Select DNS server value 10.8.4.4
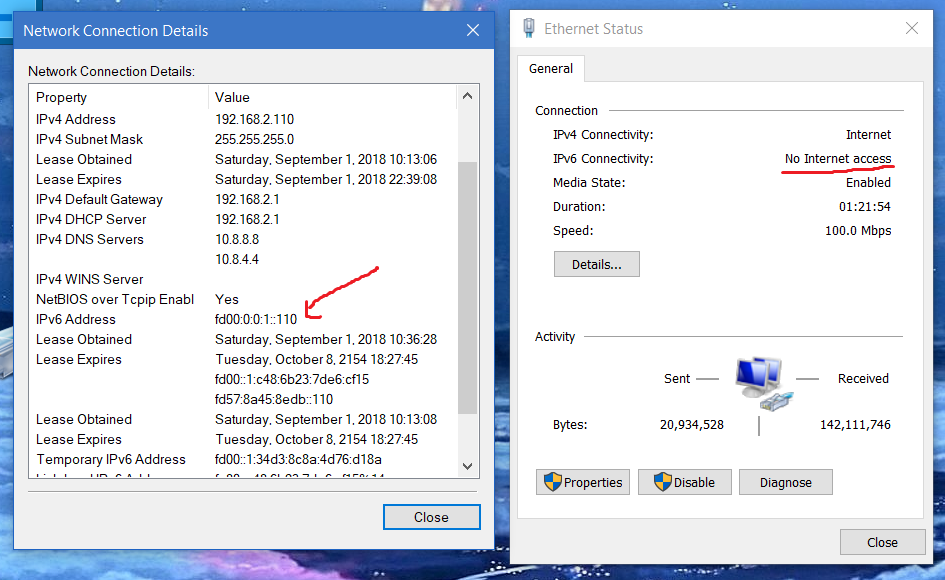This screenshot has width=945, height=580. pyautogui.click(x=237, y=259)
